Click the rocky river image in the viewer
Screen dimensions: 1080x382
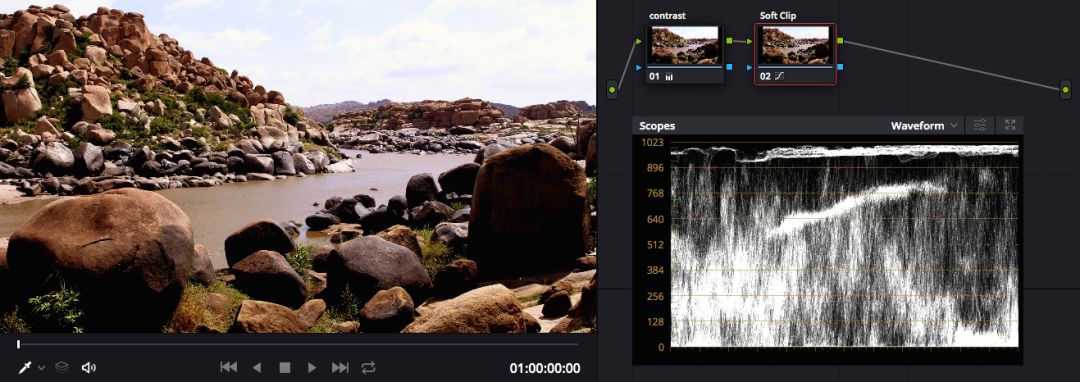[x=298, y=167]
